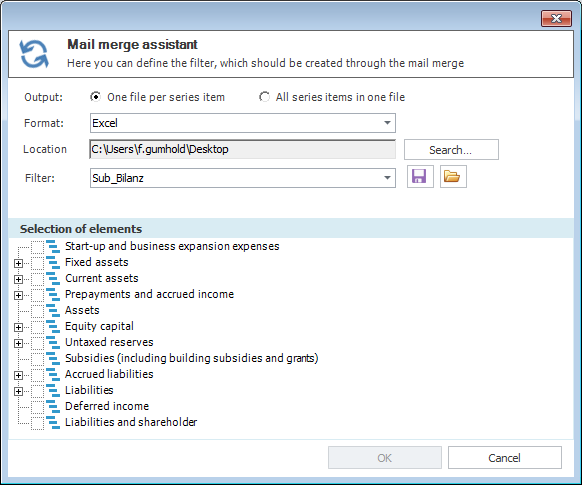This screenshot has height=485, width=582.
Task: Click the open folder filter icon
Action: coord(453,177)
